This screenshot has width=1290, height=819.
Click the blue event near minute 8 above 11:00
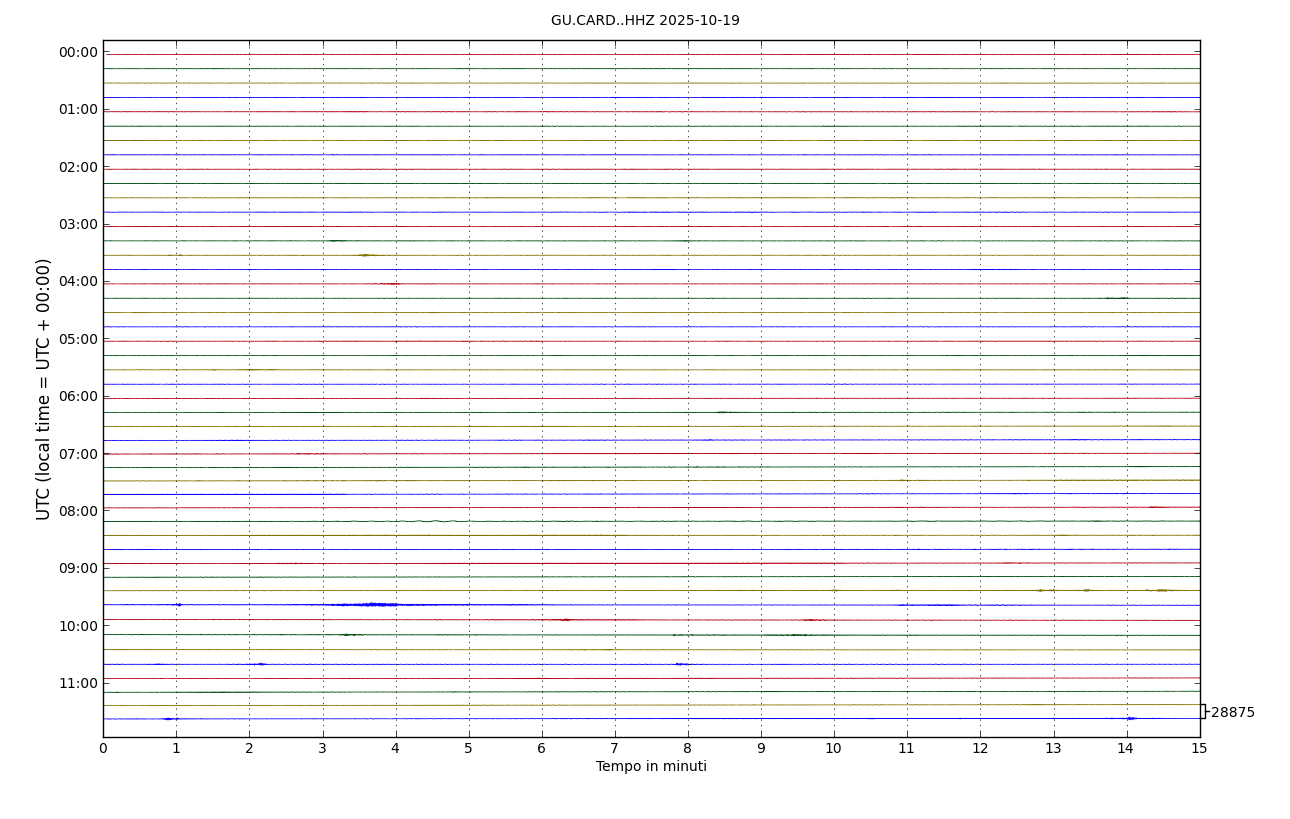click(x=681, y=664)
